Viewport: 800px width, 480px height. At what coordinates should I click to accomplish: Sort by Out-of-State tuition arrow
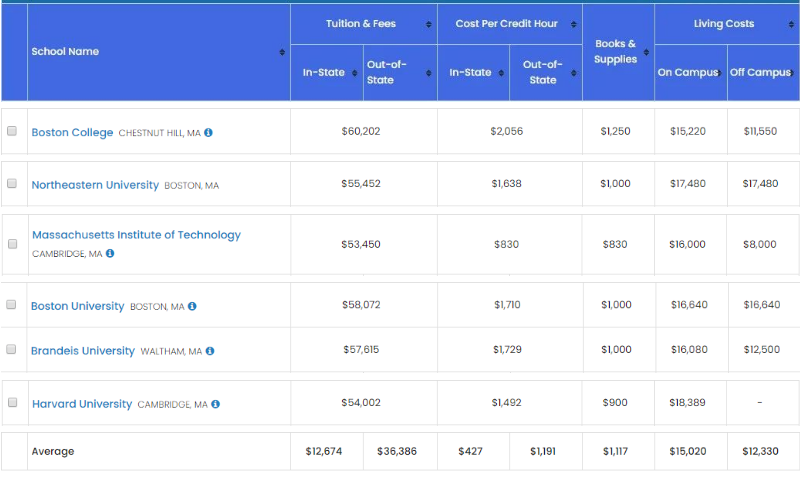(x=429, y=73)
